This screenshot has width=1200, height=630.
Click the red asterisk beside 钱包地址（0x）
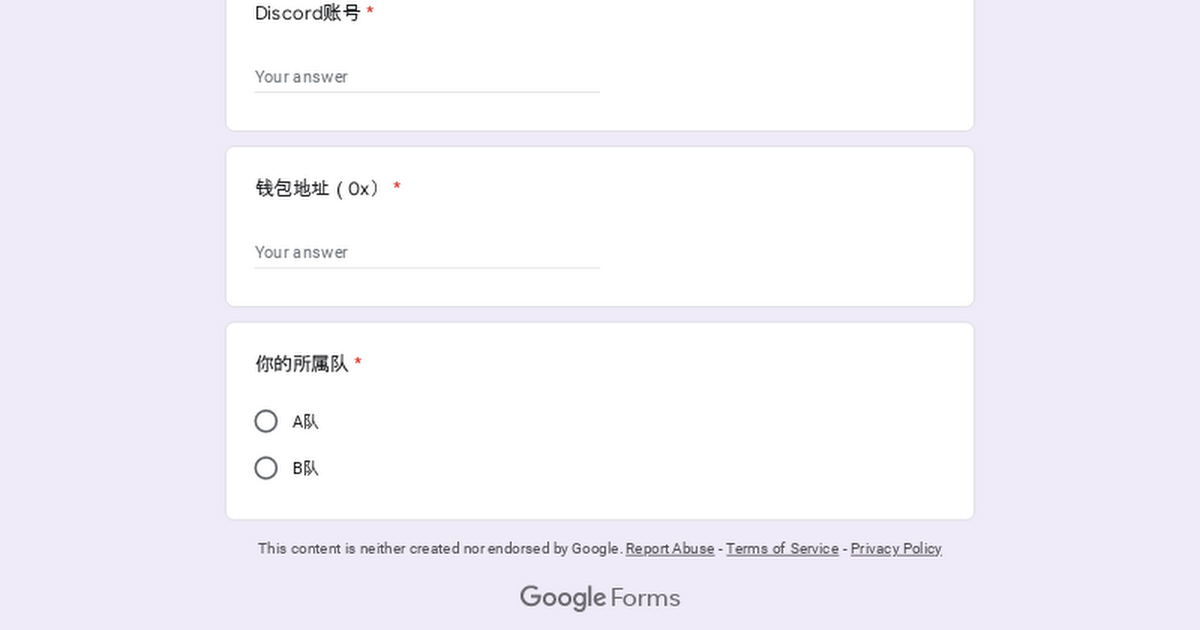pos(397,187)
